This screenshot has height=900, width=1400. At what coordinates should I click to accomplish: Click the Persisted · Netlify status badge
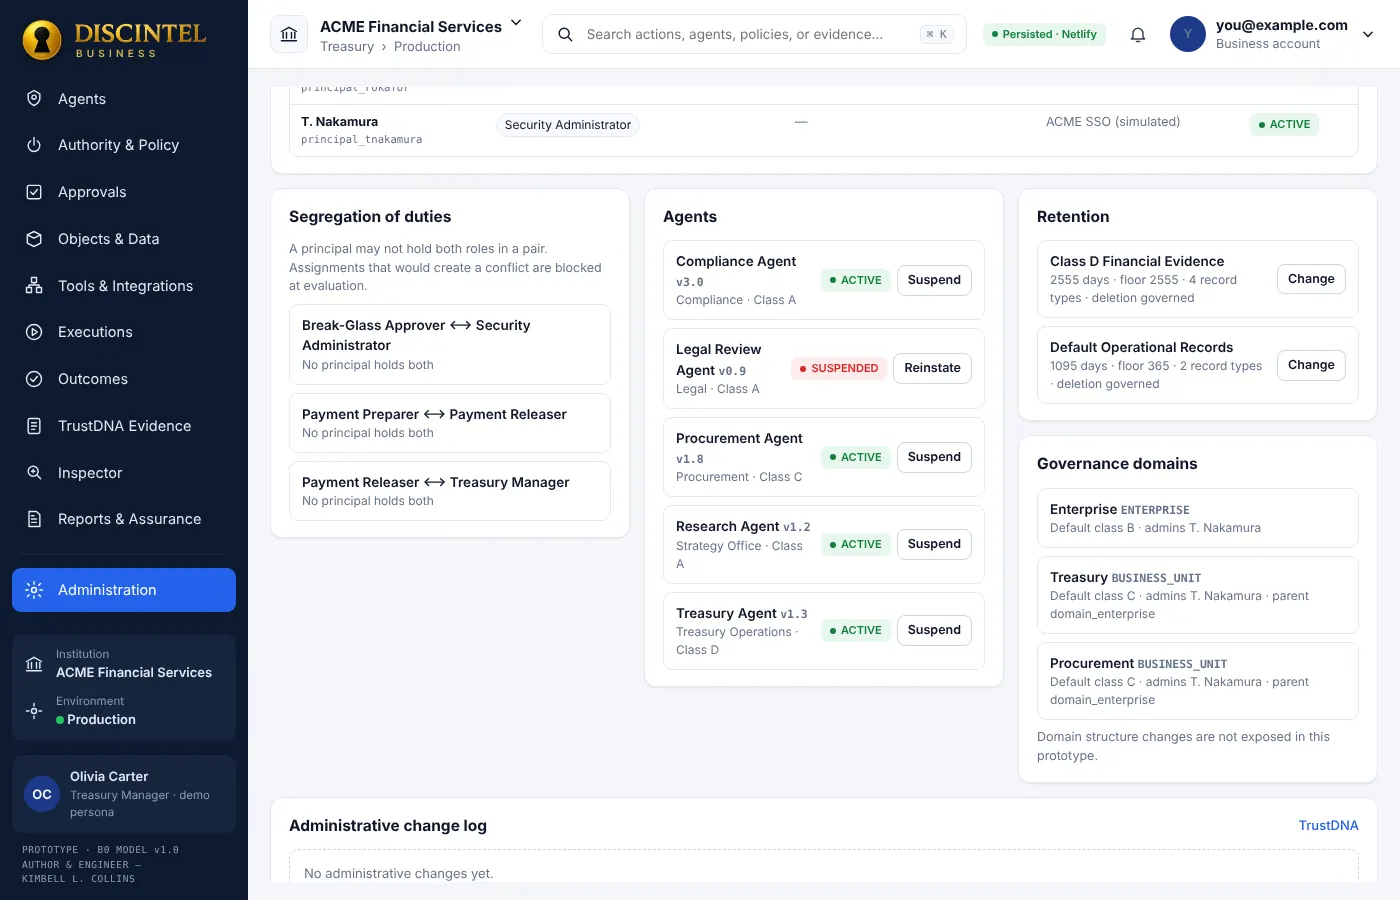1044,34
